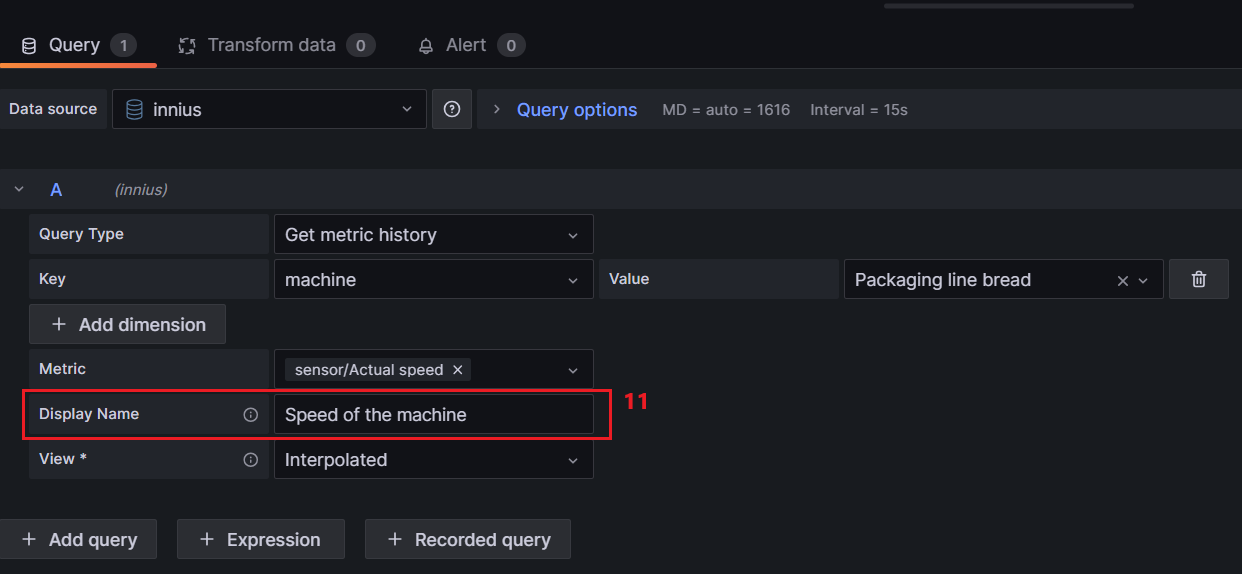Open the Packaging line bread value dropdown

pyautogui.click(x=1143, y=281)
